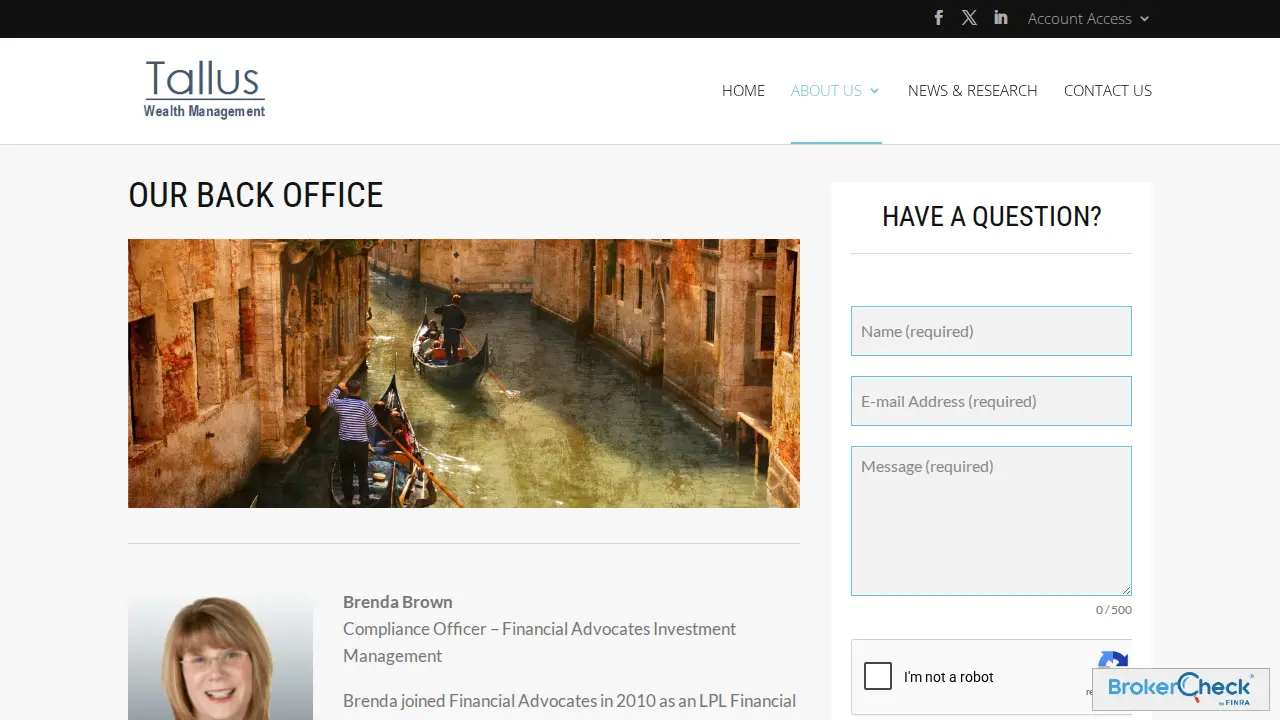Select the Brenda Brown name text

[x=398, y=602]
